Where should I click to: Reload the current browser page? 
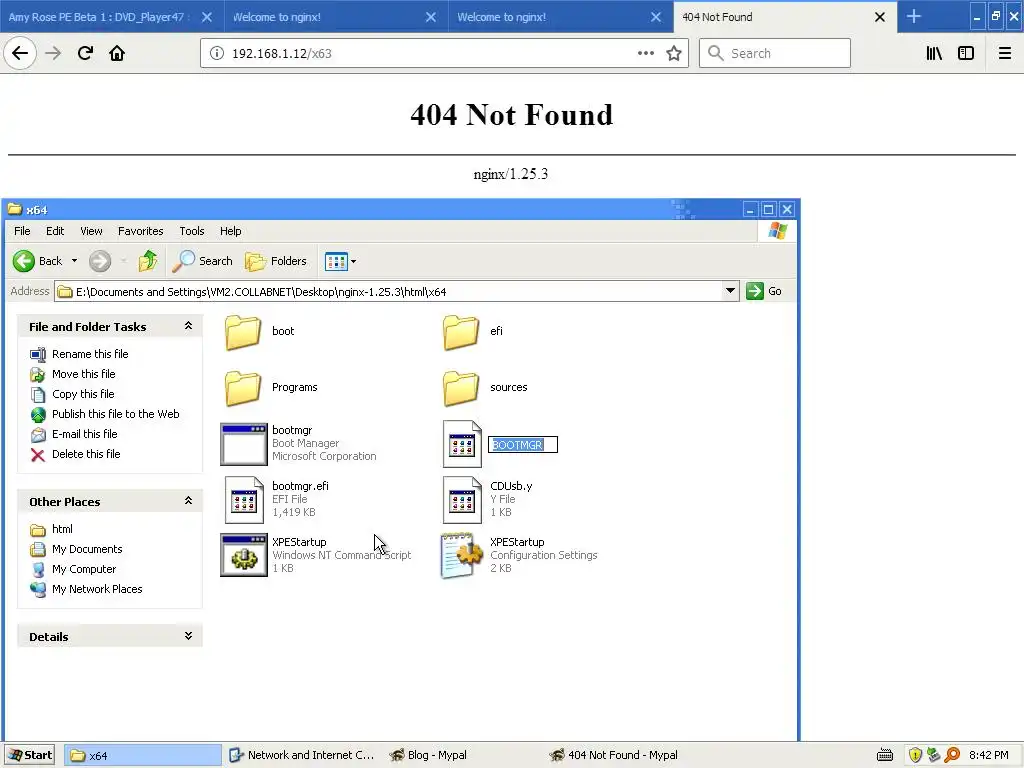click(x=85, y=53)
